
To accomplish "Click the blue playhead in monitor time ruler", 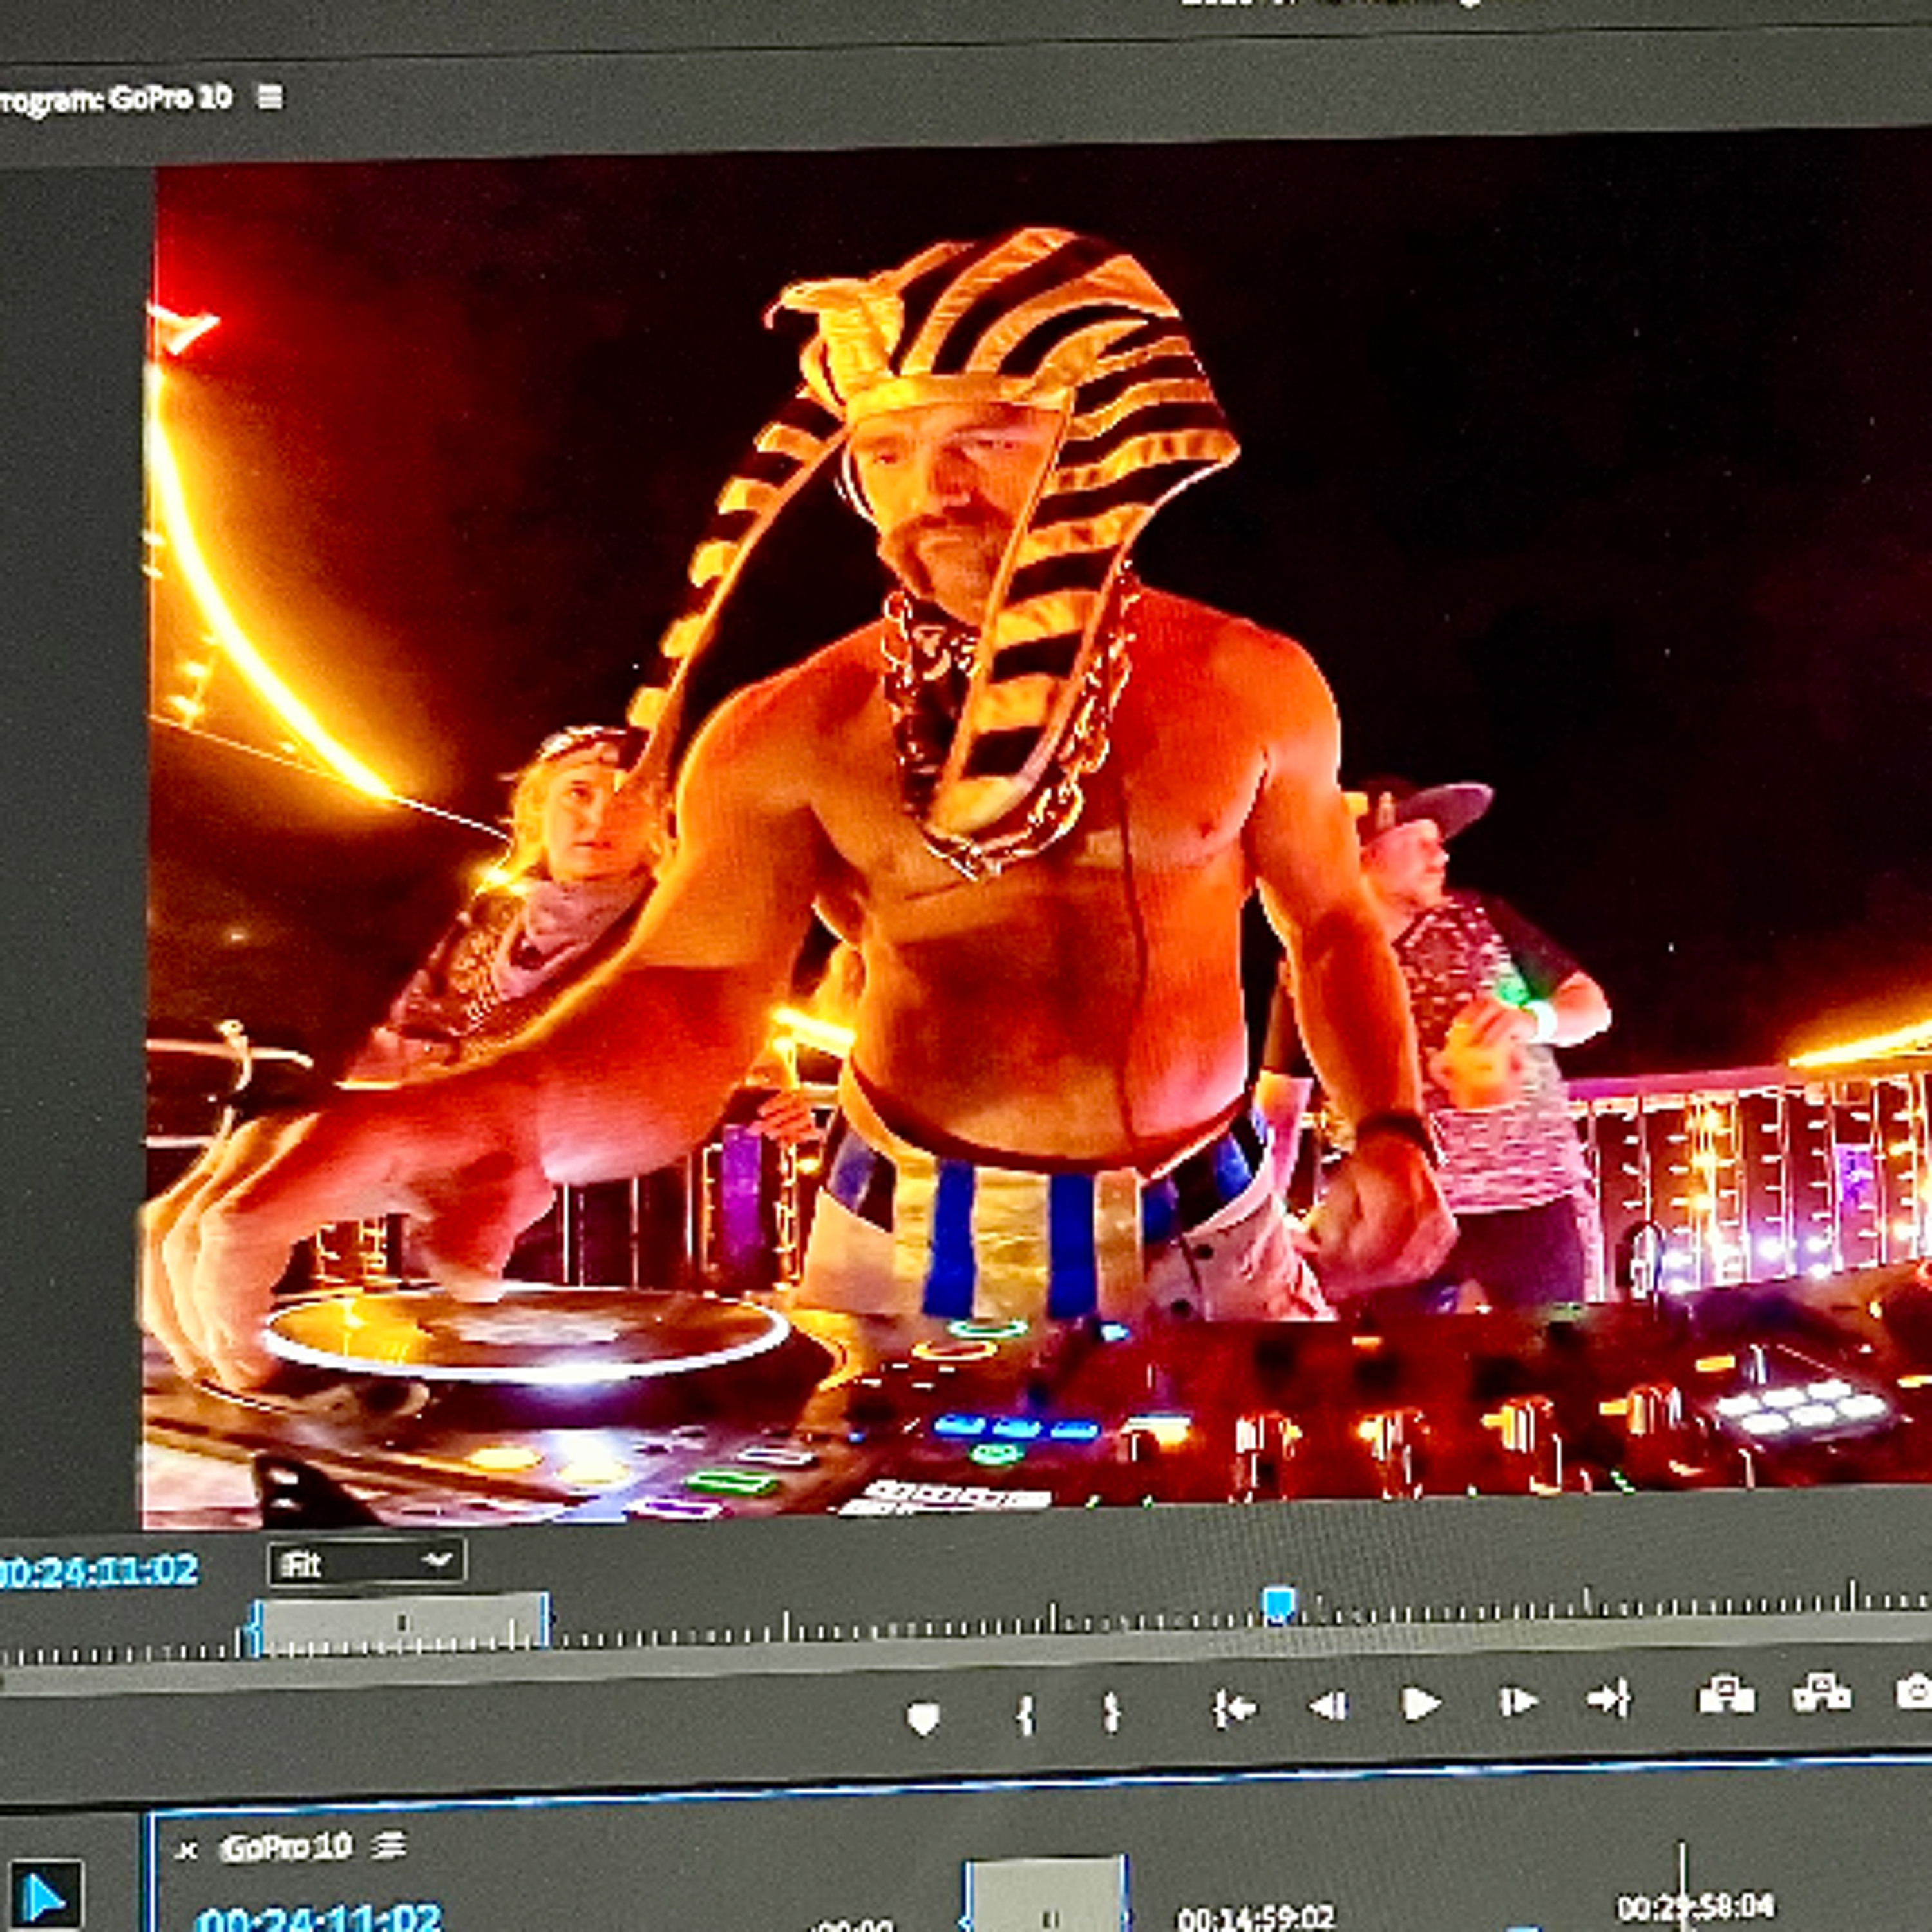I will coord(1278,1604).
